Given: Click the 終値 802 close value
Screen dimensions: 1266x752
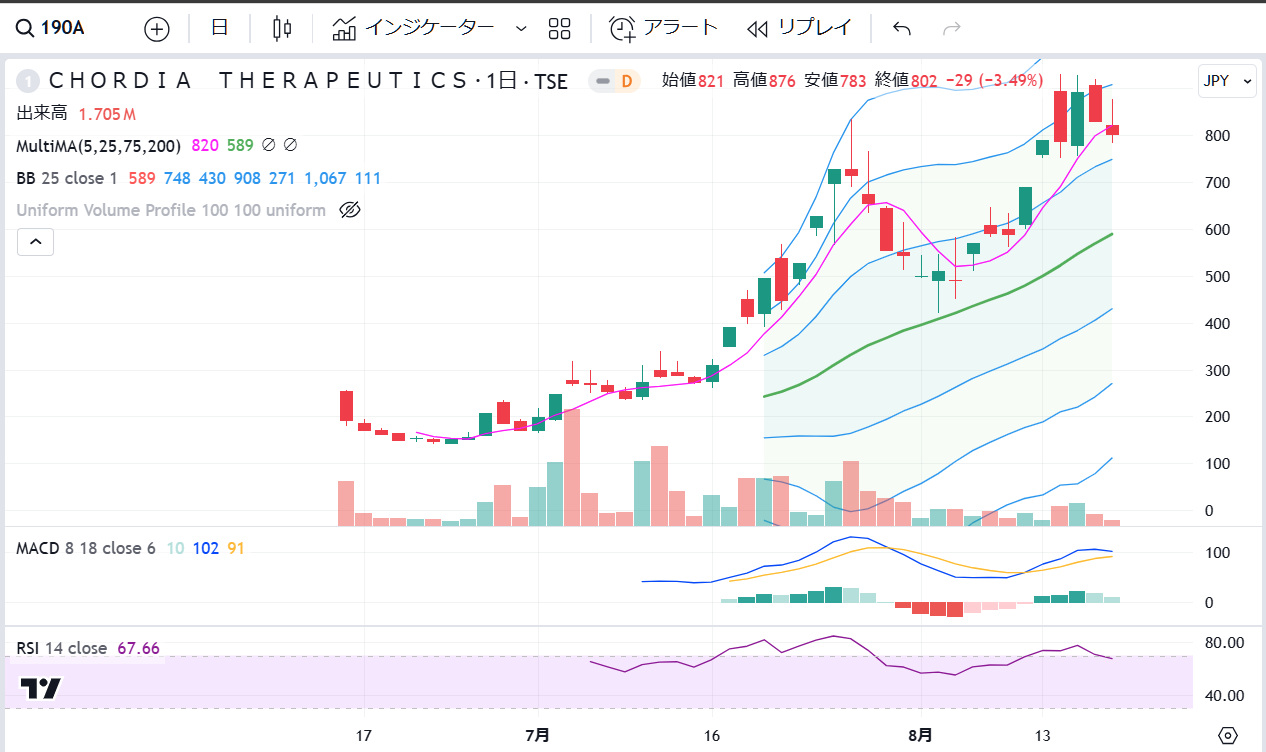Looking at the screenshot, I should click(x=906, y=80).
